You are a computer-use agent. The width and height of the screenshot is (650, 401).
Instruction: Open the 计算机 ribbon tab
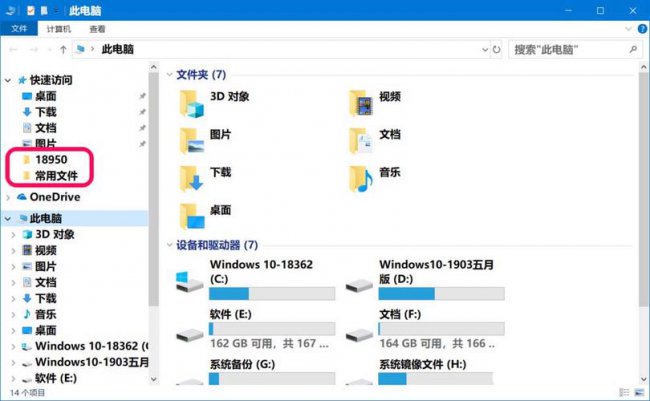58,29
